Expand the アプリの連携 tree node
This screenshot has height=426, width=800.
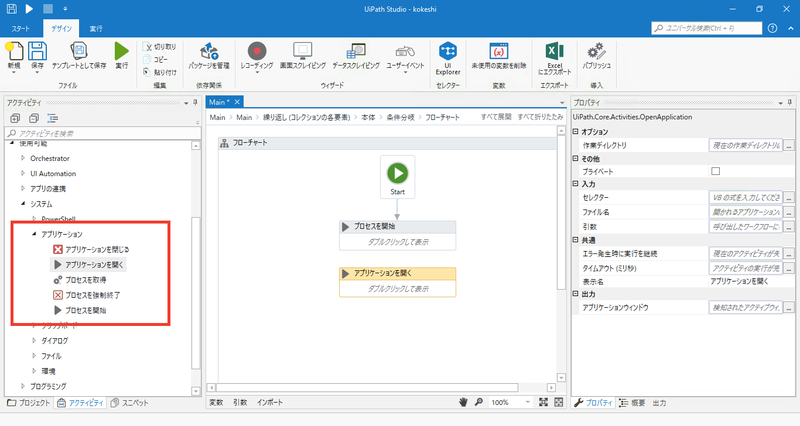(x=23, y=188)
